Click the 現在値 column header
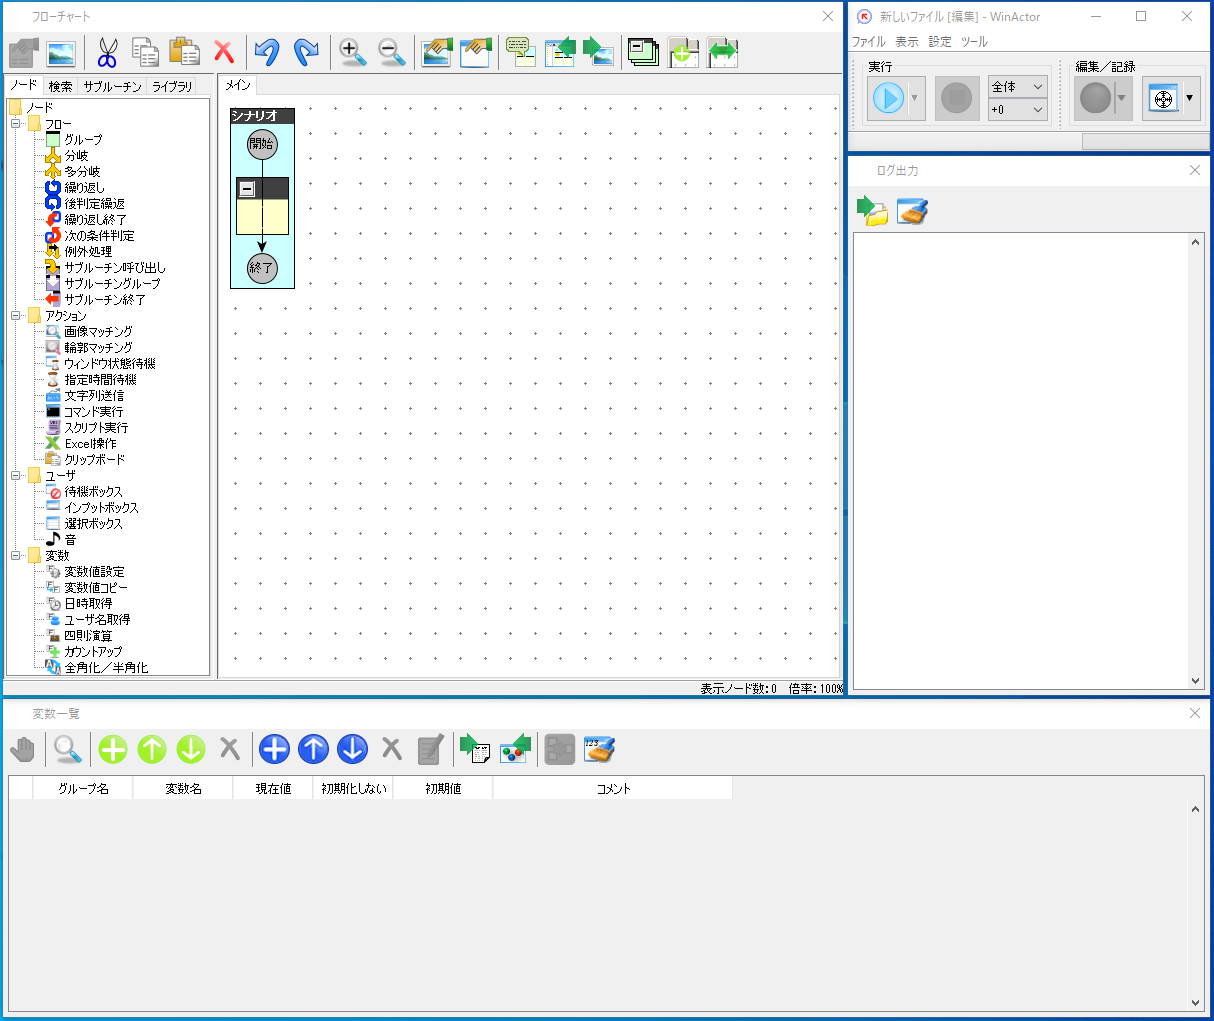This screenshot has width=1214, height=1021. (x=273, y=789)
